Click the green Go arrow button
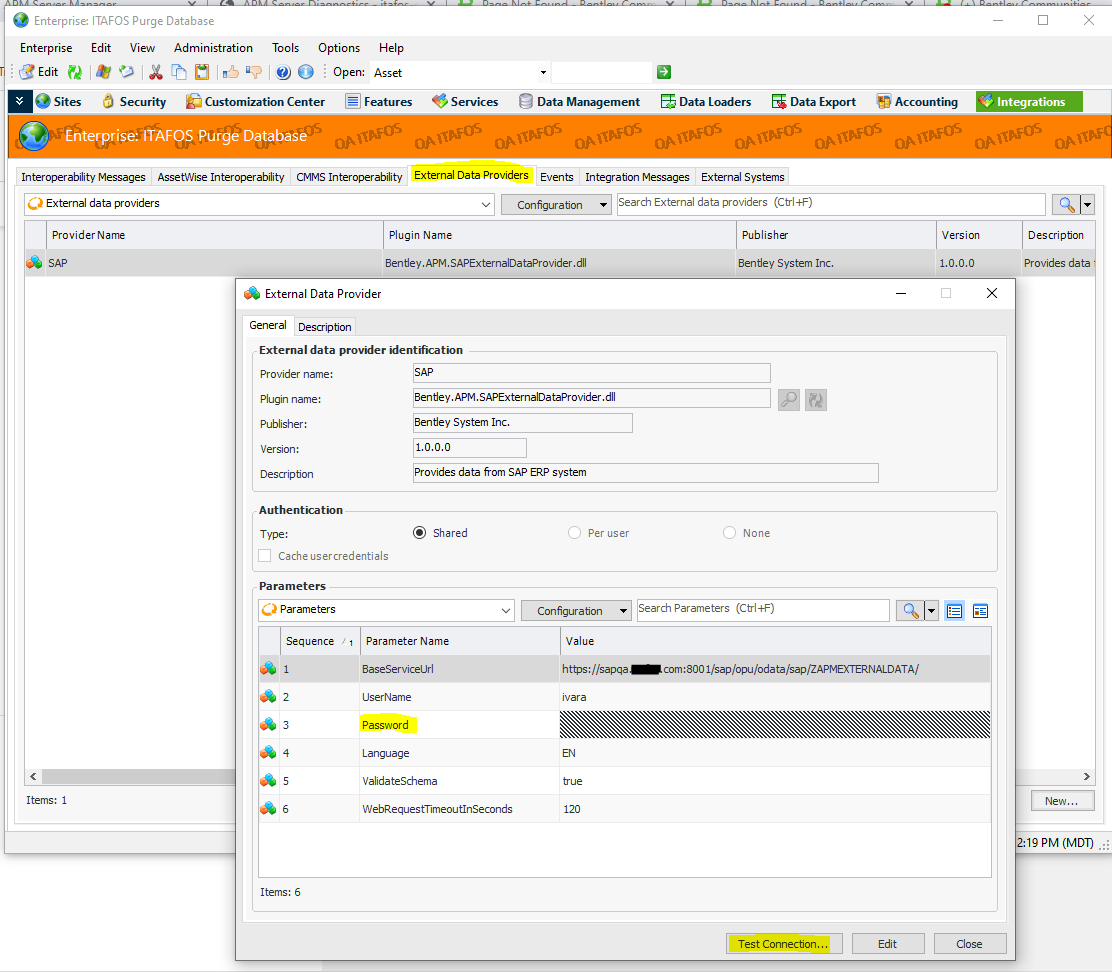The width and height of the screenshot is (1112, 972). [x=664, y=72]
